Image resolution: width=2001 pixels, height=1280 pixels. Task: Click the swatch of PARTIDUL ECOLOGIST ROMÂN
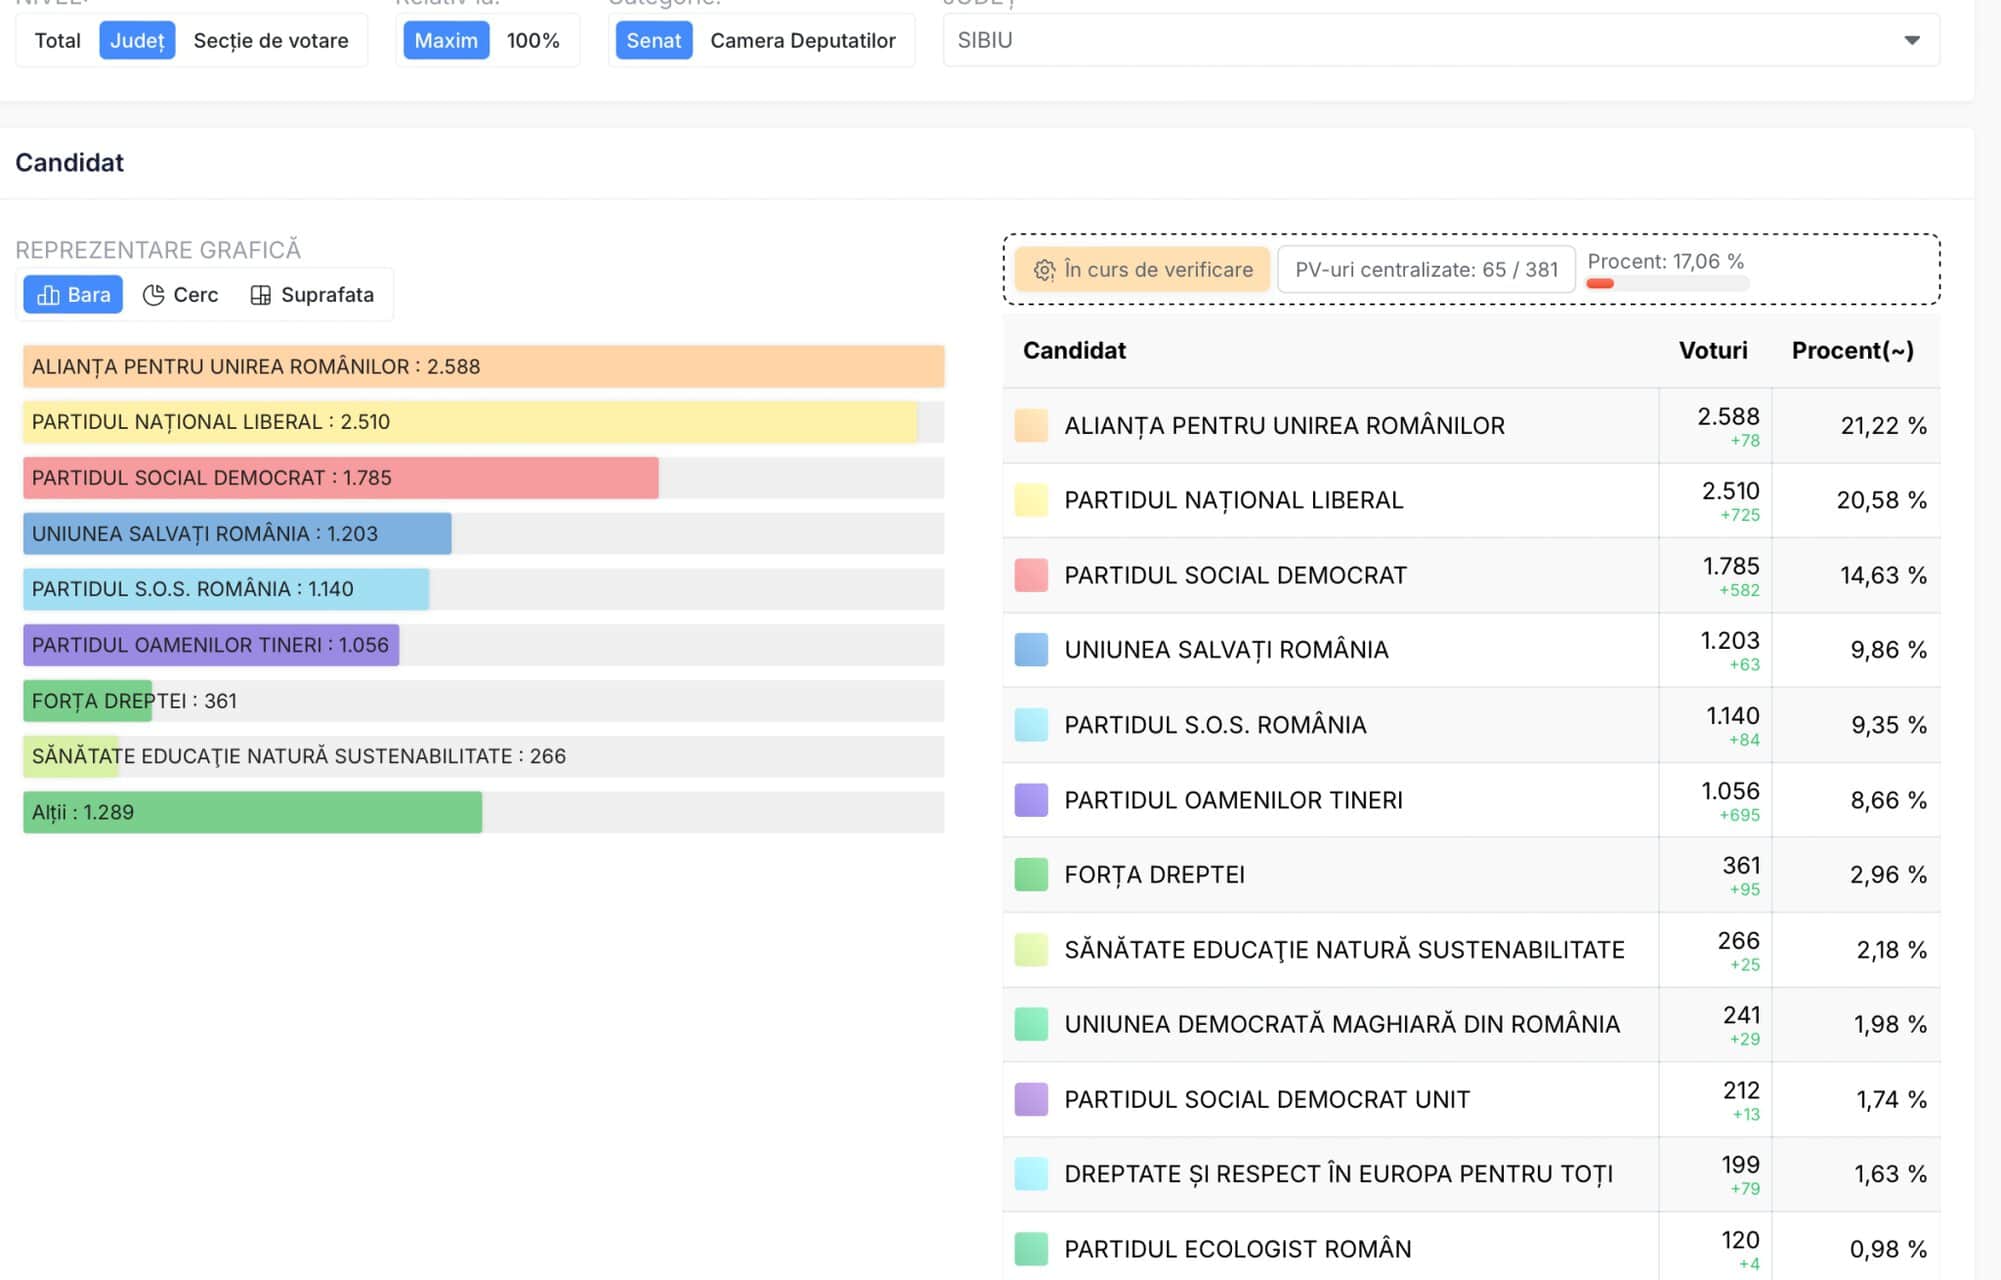pyautogui.click(x=1031, y=1249)
